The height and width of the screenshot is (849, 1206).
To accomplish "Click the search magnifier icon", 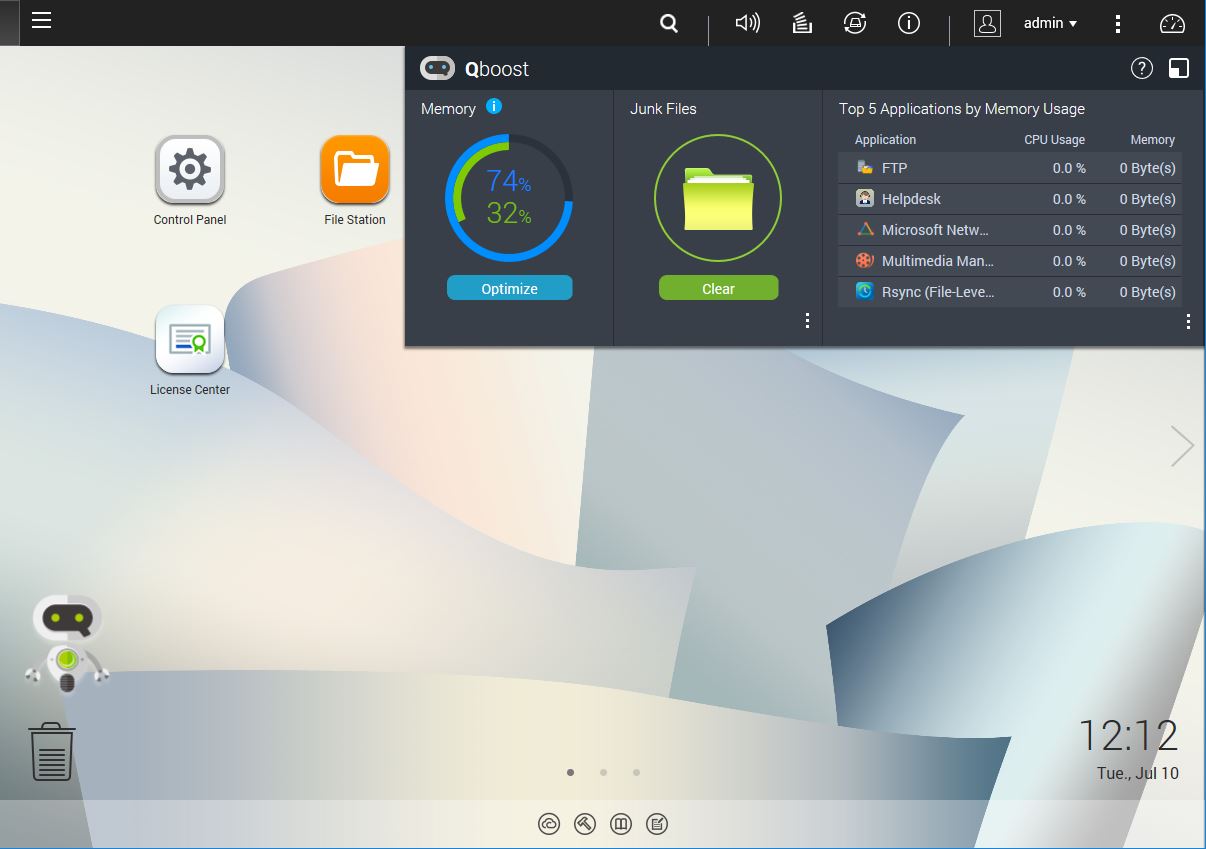I will tap(669, 23).
